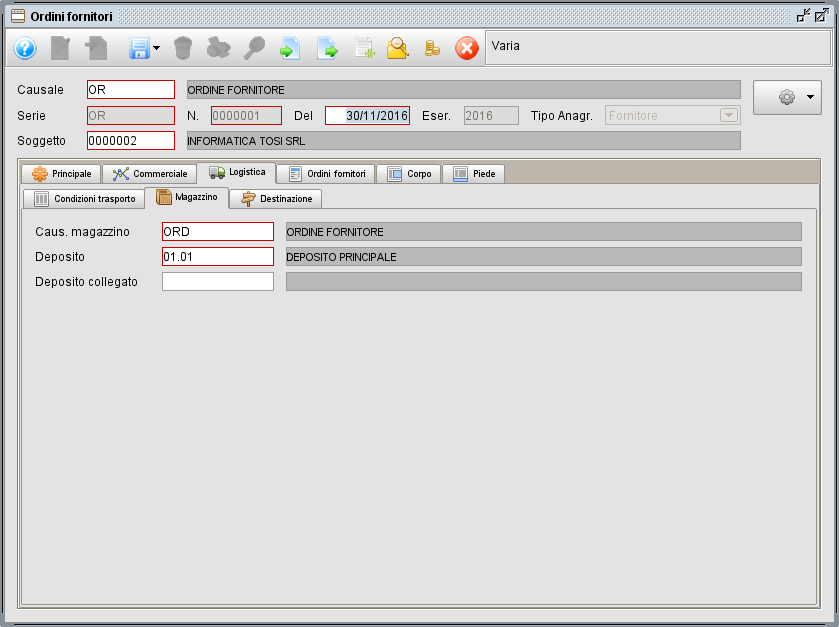
Task: Open the save options dropdown arrow
Action: [157, 48]
